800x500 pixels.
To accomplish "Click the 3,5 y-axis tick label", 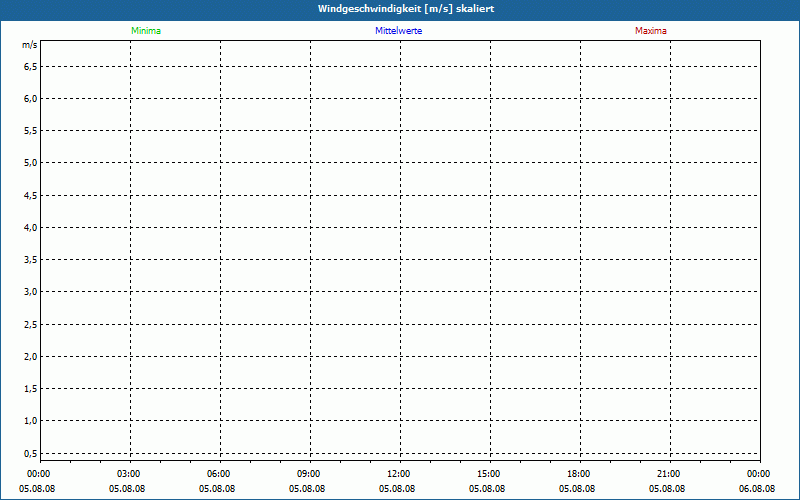I will [x=30, y=260].
